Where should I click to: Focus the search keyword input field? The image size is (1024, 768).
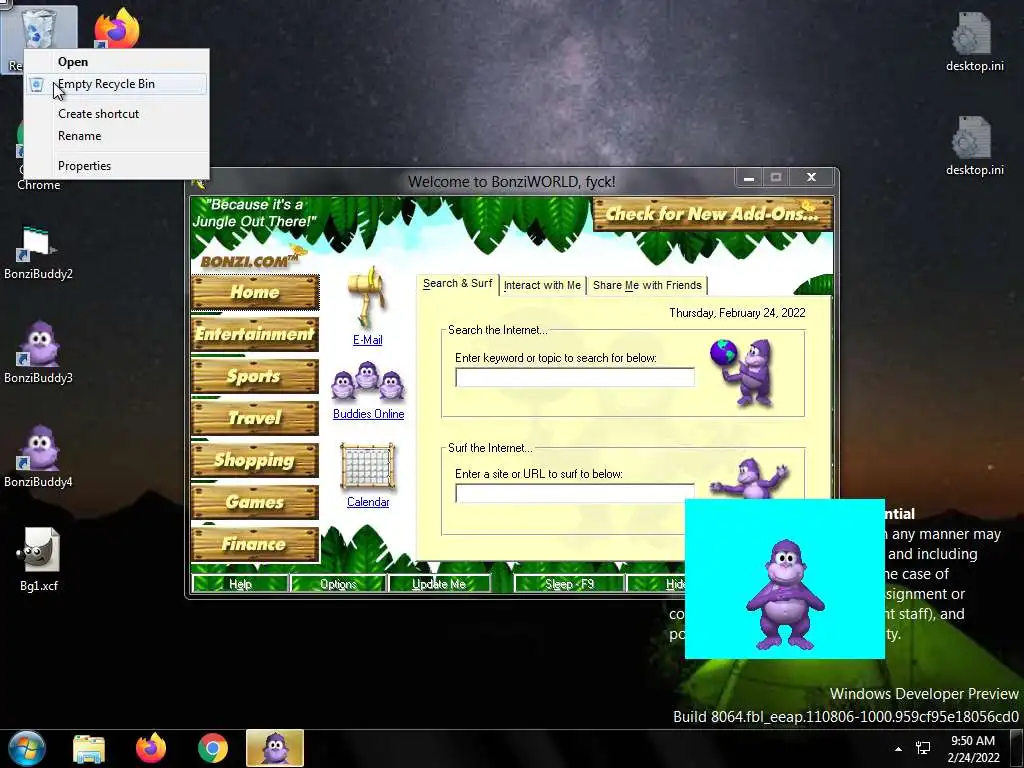575,377
